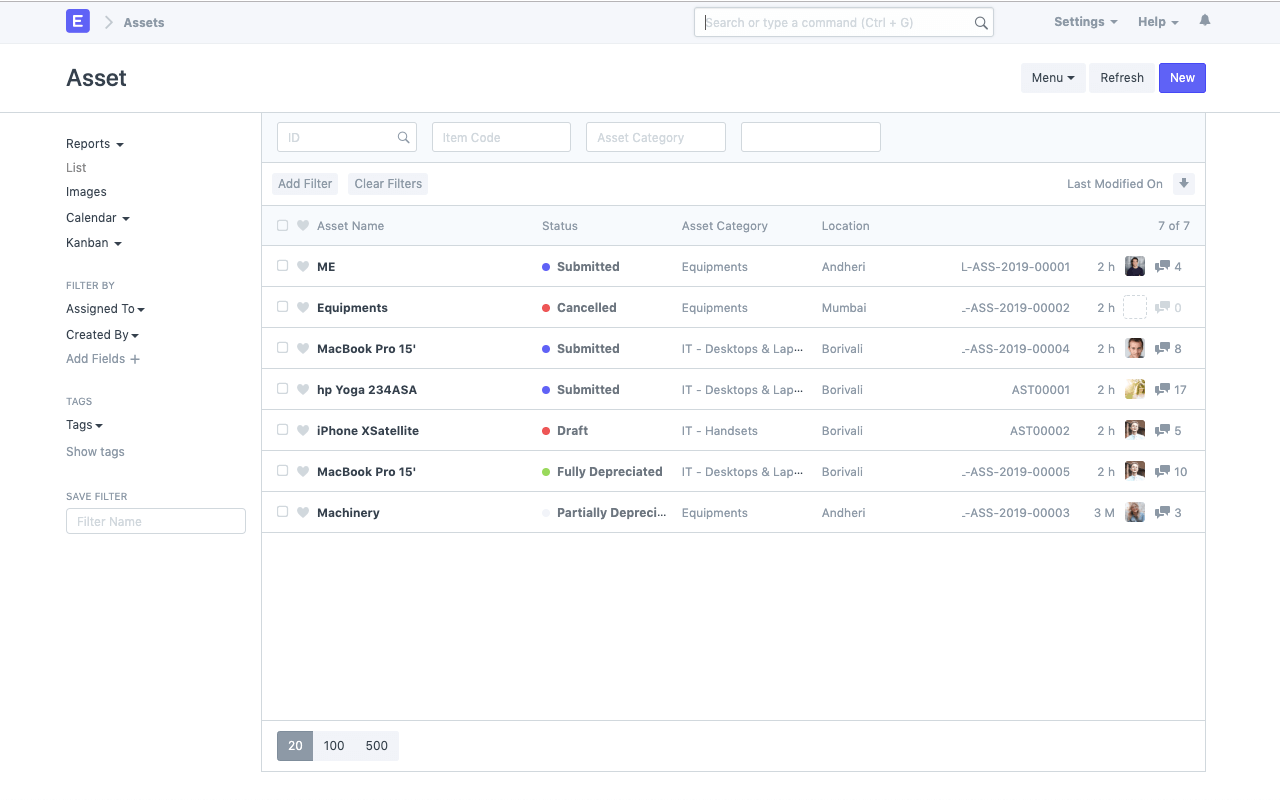Screen dimensions: 1280x800
Task: Toggle the select-all checkbox in header
Action: [x=283, y=226]
